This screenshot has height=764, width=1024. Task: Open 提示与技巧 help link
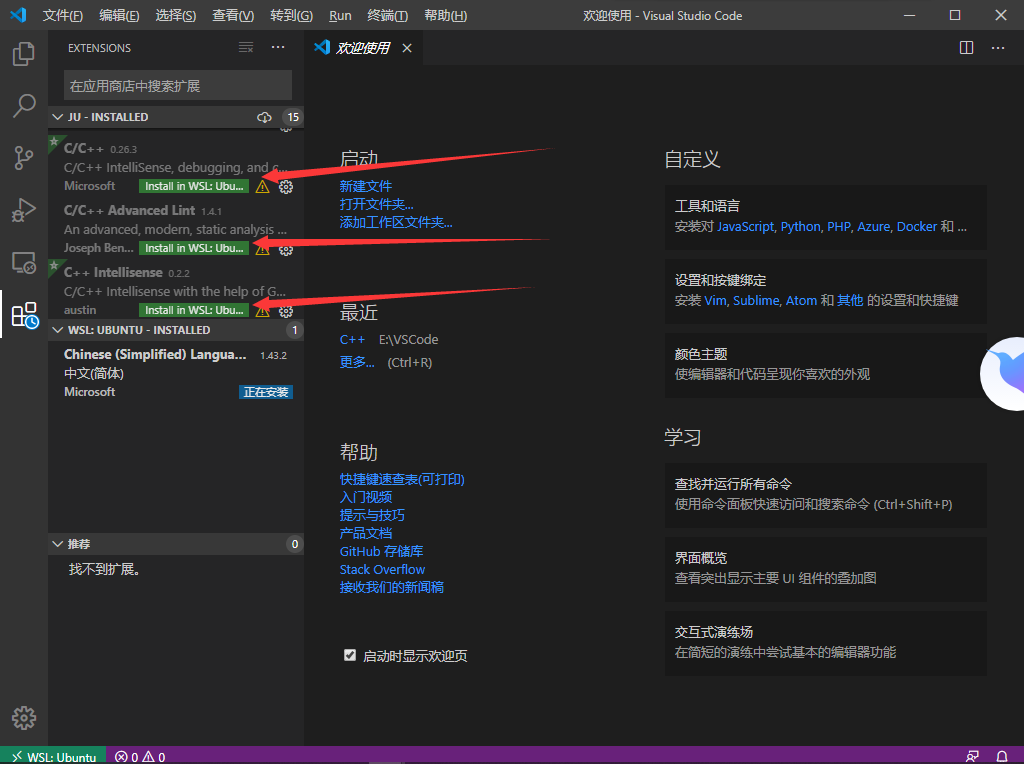372,515
